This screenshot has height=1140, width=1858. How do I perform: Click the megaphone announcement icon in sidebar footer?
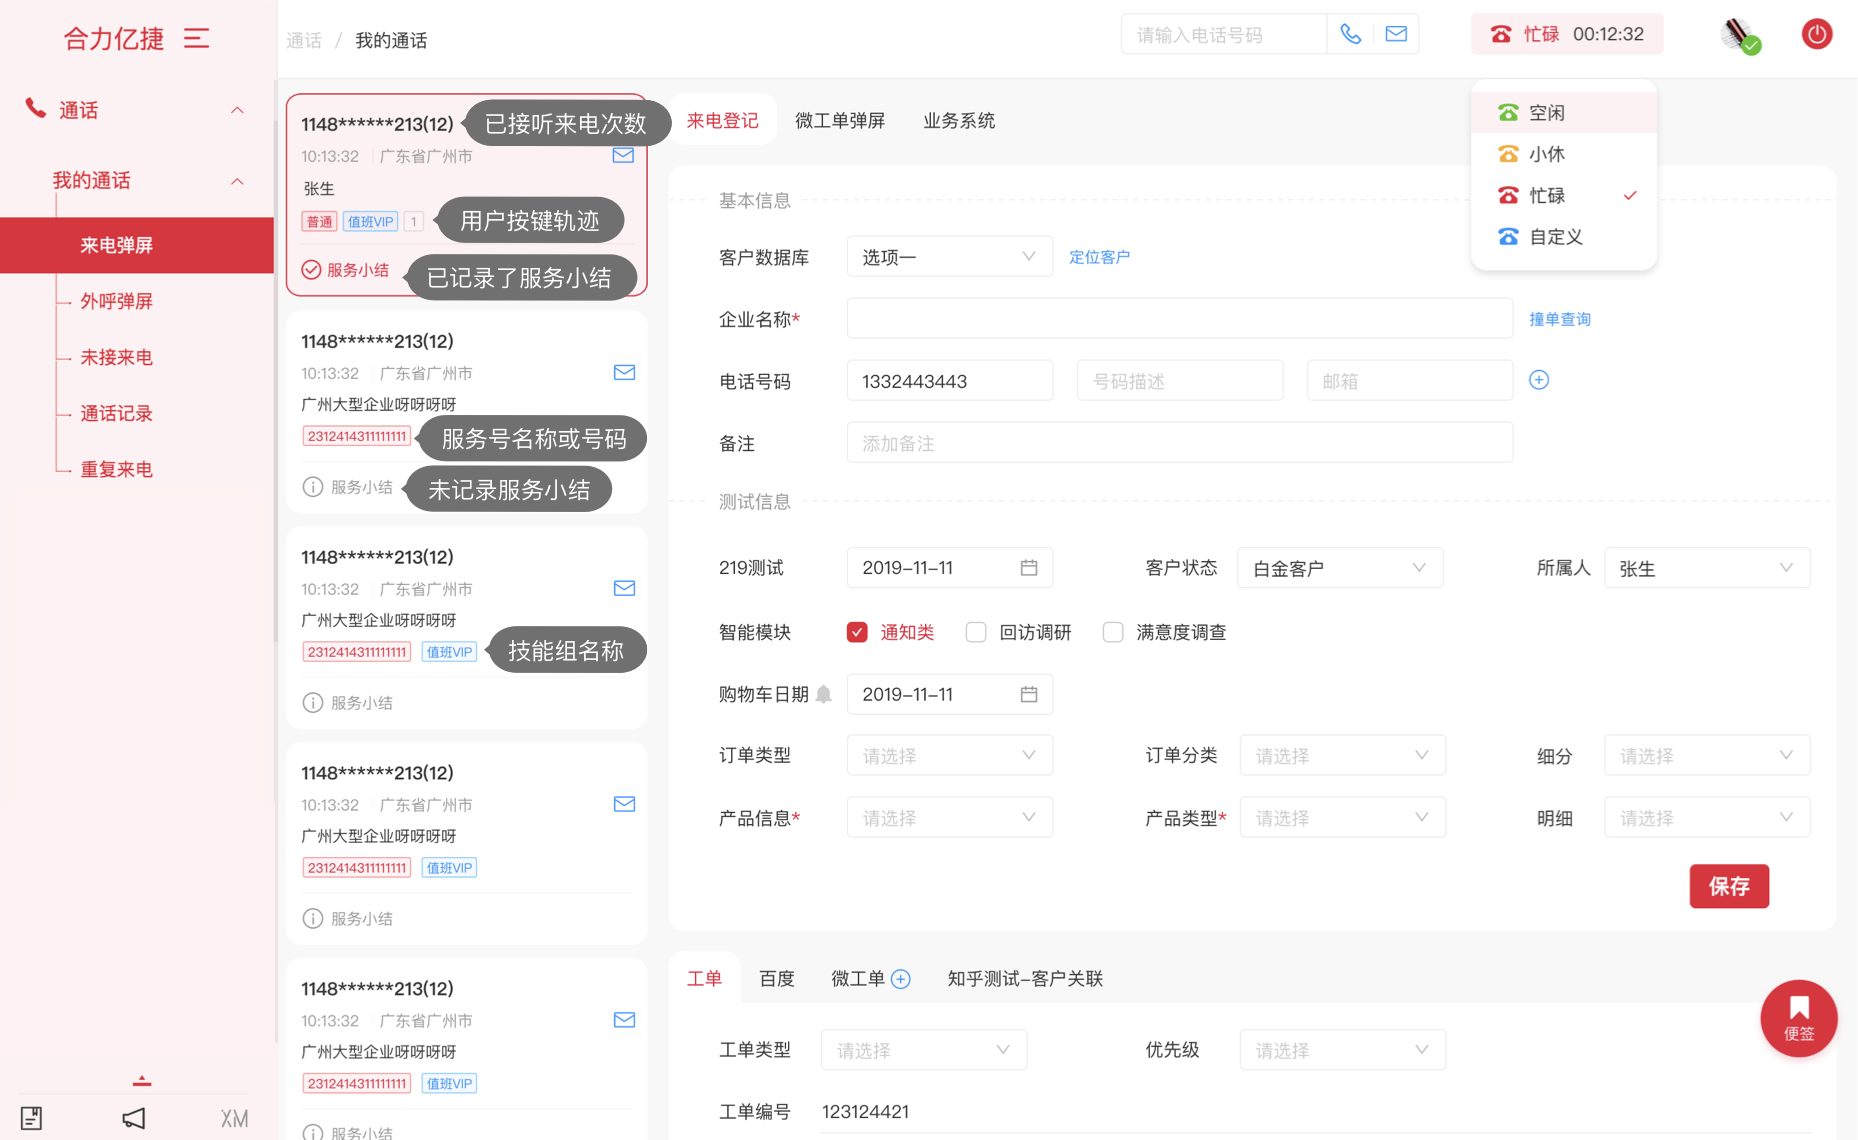pyautogui.click(x=133, y=1118)
